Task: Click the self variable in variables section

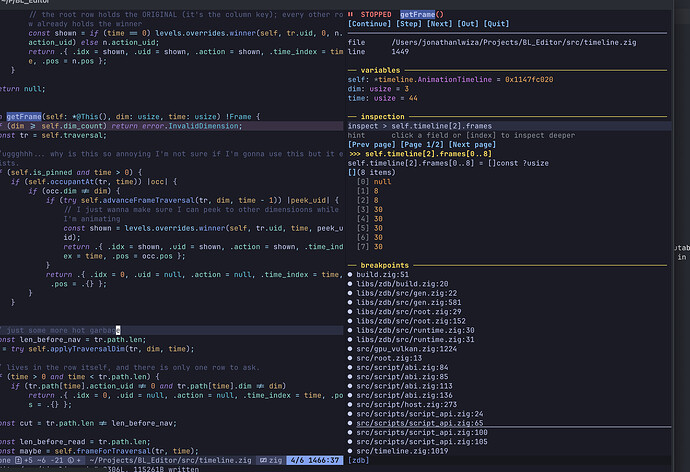Action: tap(451, 80)
